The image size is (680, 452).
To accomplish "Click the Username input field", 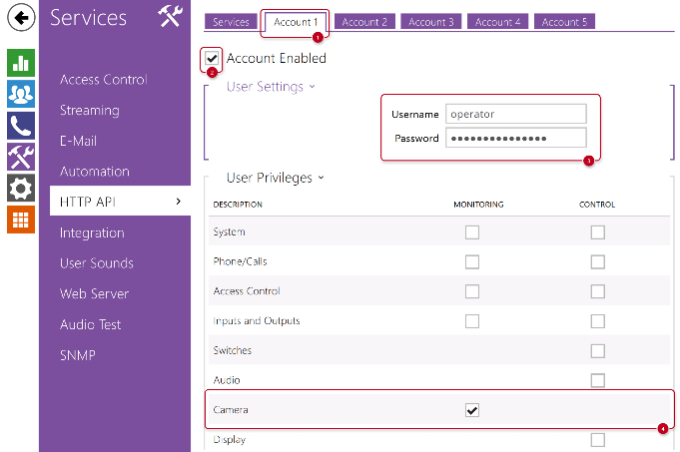I will point(515,114).
